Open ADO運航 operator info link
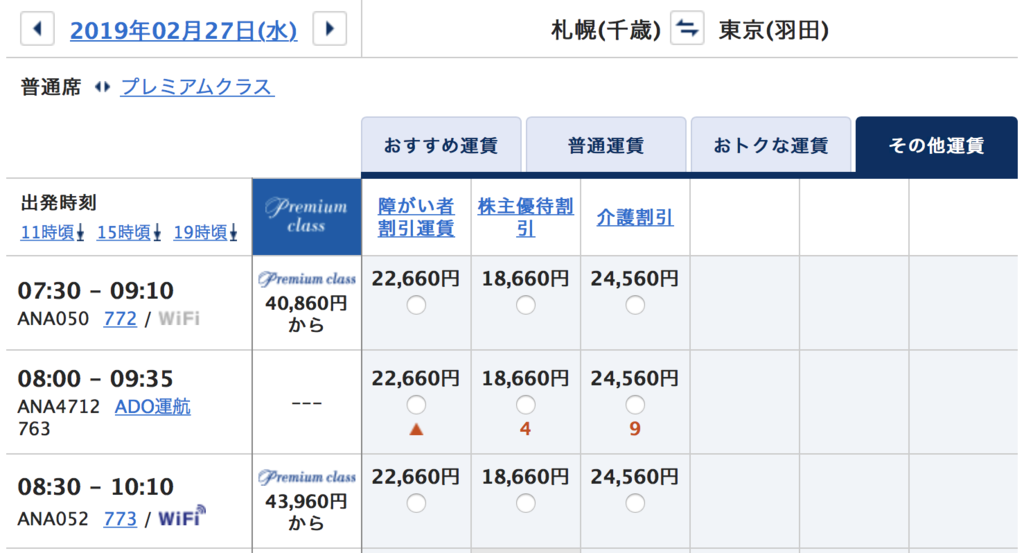 click(x=153, y=407)
